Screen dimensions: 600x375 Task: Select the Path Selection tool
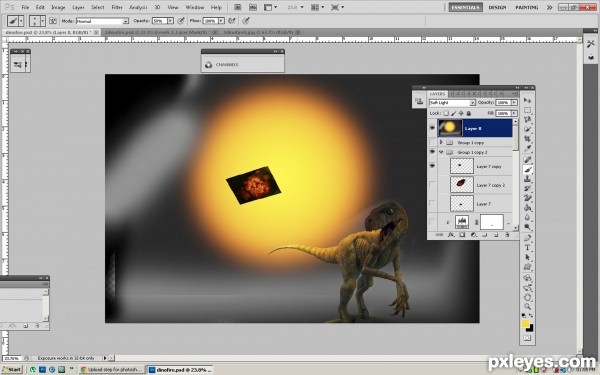coord(527,257)
